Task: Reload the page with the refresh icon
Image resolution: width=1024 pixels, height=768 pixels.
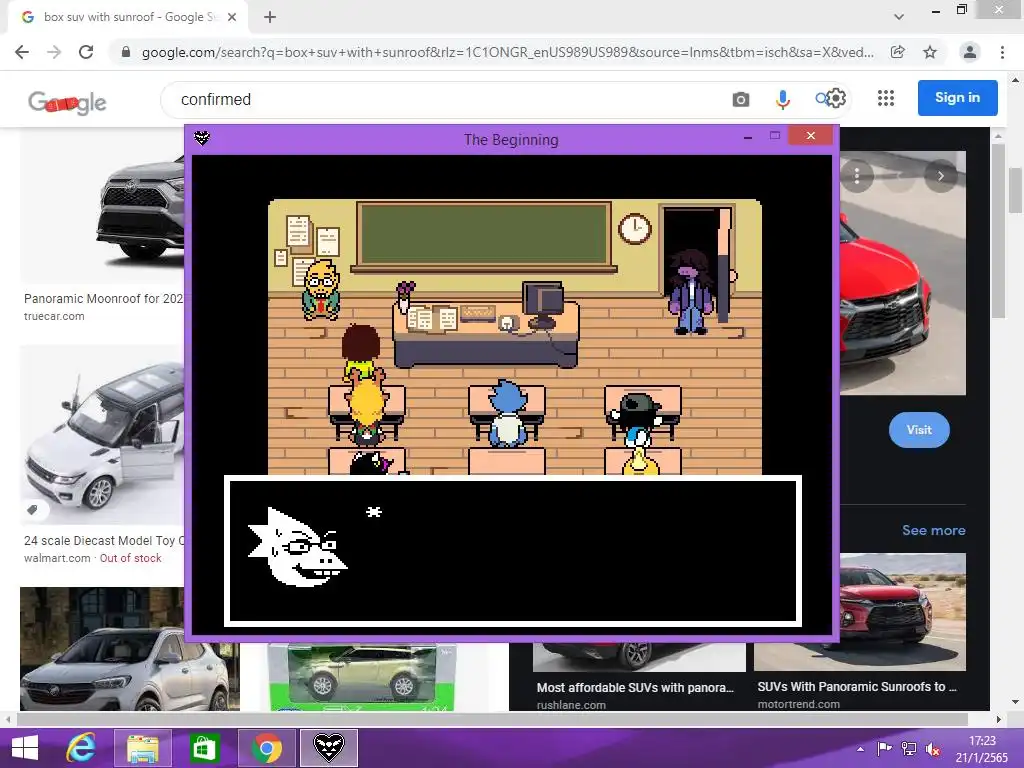Action: (x=86, y=52)
